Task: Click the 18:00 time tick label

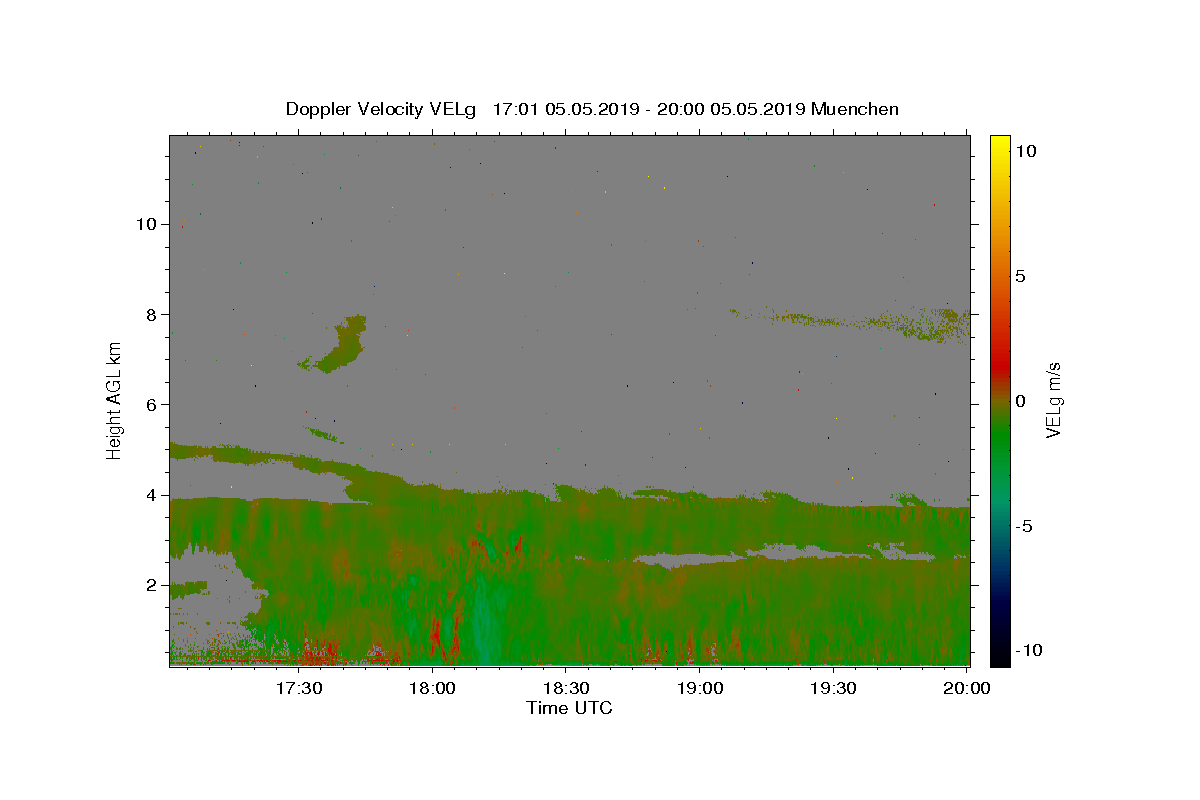Action: (x=432, y=688)
